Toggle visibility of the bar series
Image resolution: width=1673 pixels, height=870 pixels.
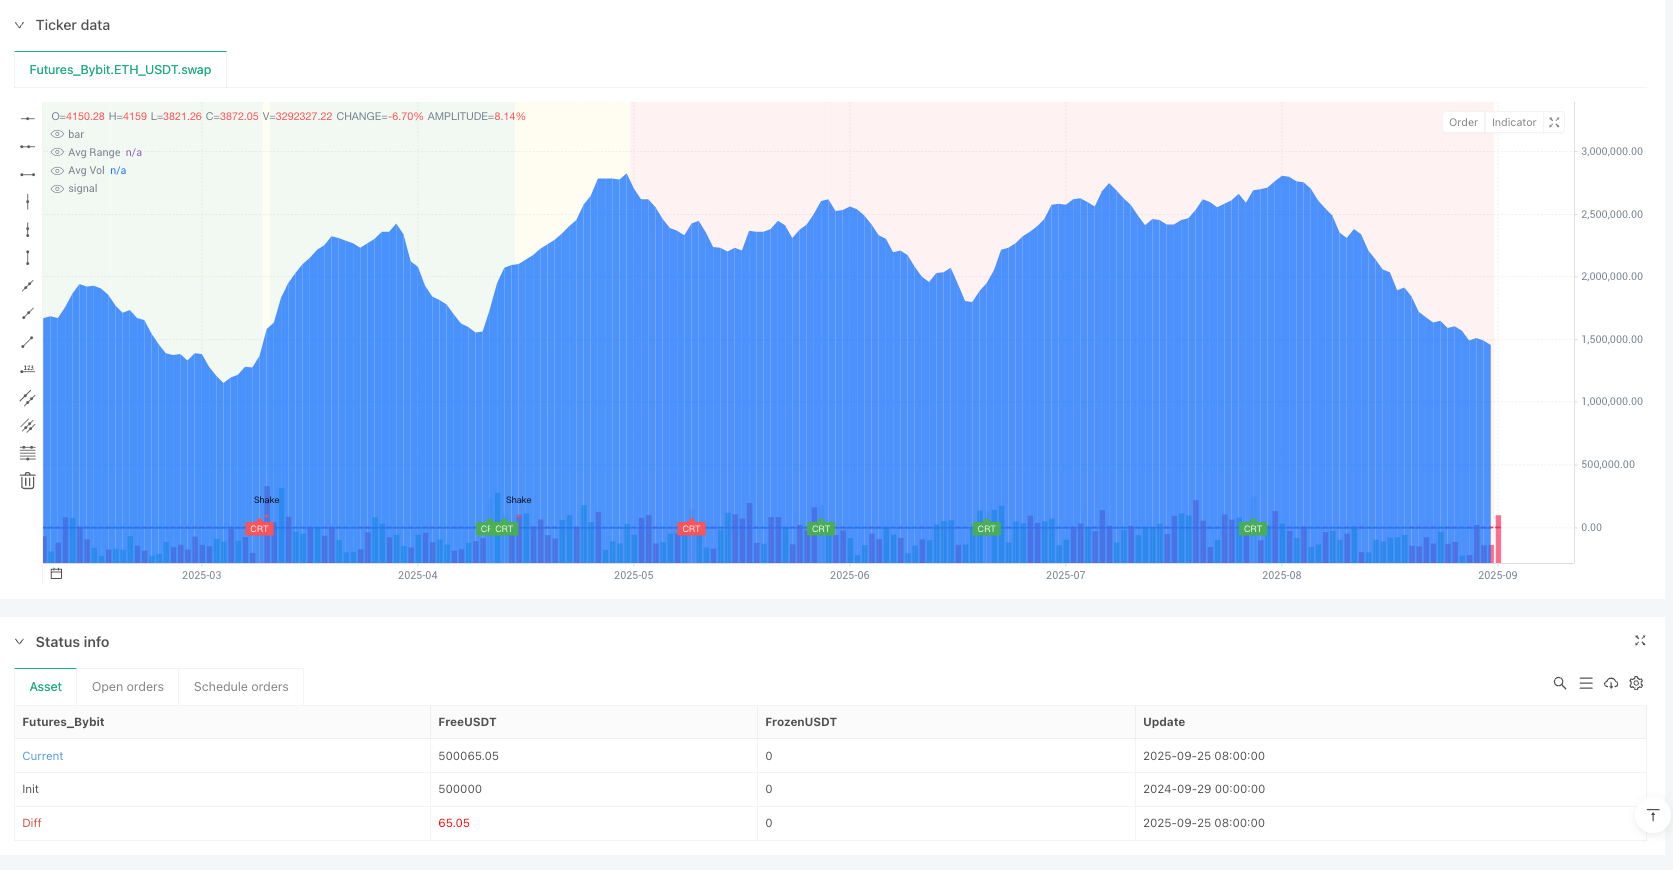coord(57,134)
